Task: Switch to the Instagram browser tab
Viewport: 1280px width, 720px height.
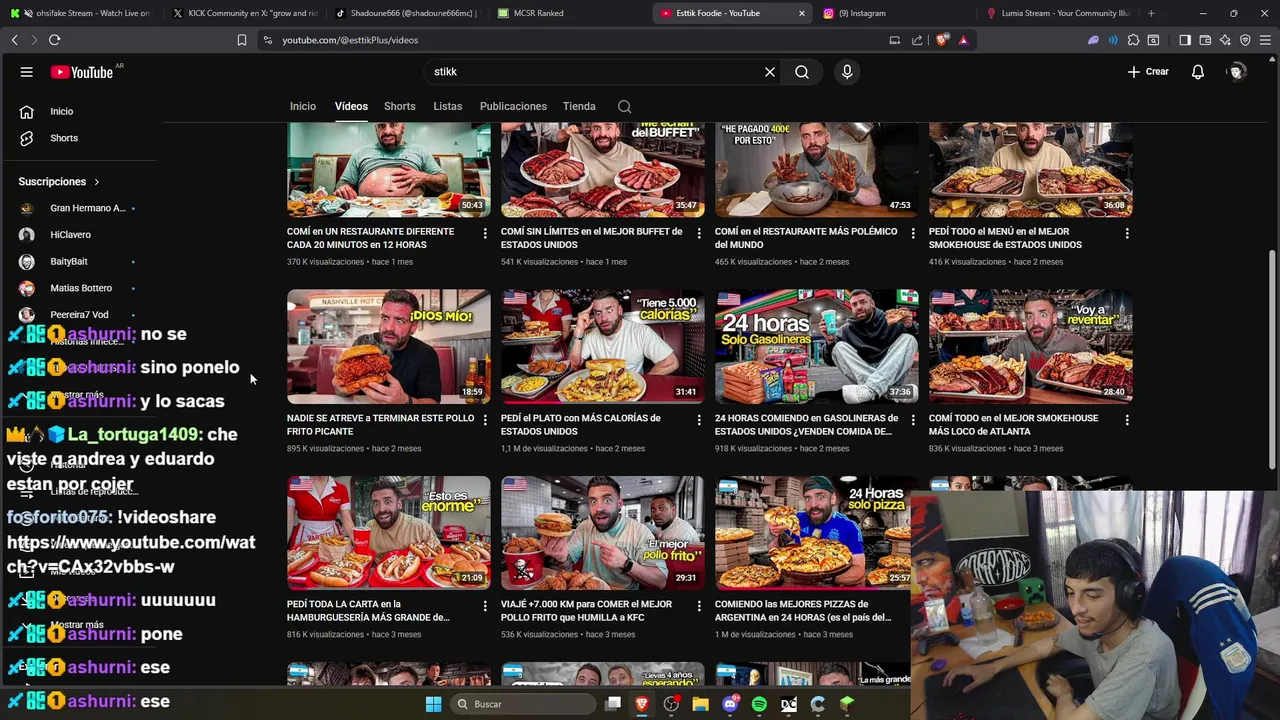Action: point(895,13)
